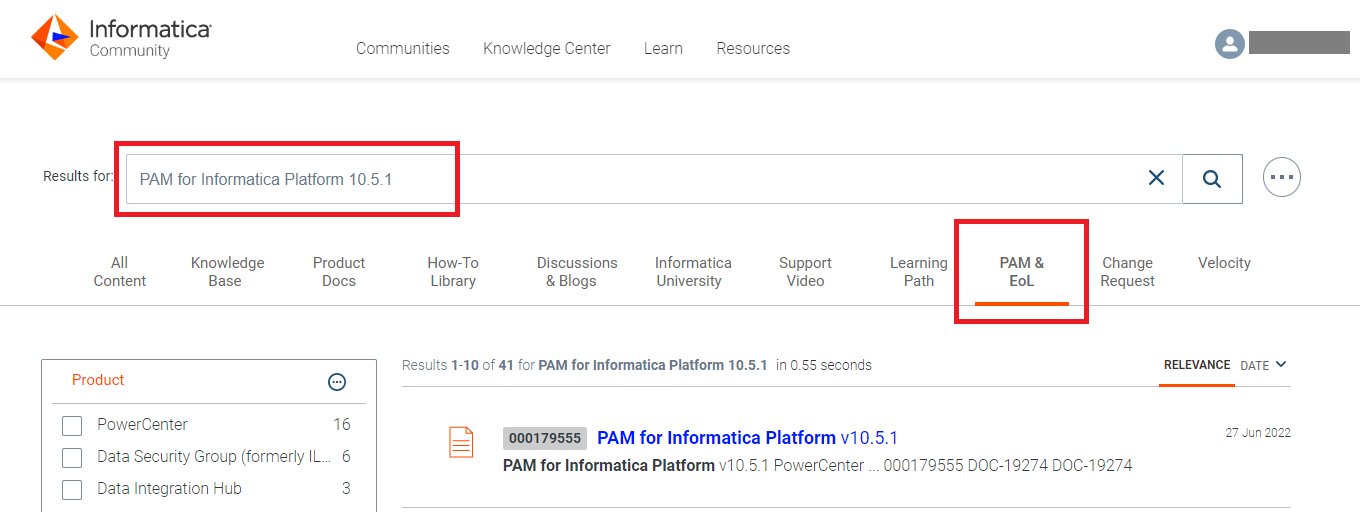Switch to the Discussions & Blogs tab
The image size is (1360, 512).
pyautogui.click(x=577, y=272)
